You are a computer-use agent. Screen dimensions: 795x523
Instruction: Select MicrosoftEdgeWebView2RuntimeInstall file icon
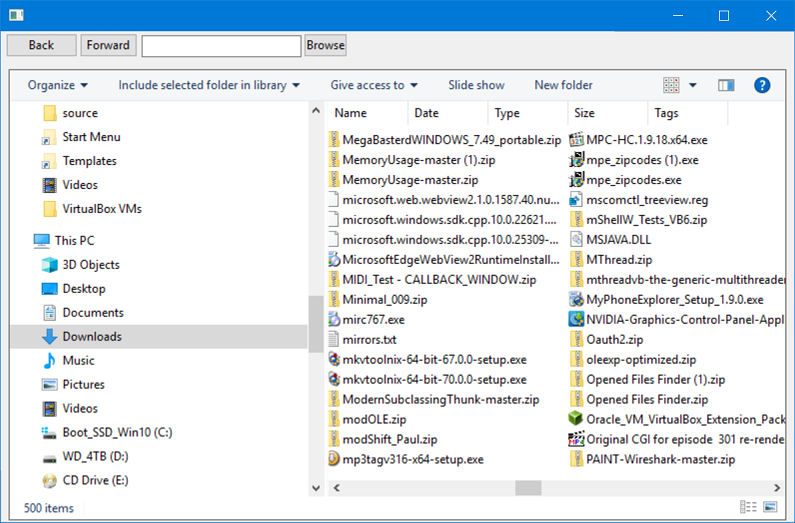334,259
